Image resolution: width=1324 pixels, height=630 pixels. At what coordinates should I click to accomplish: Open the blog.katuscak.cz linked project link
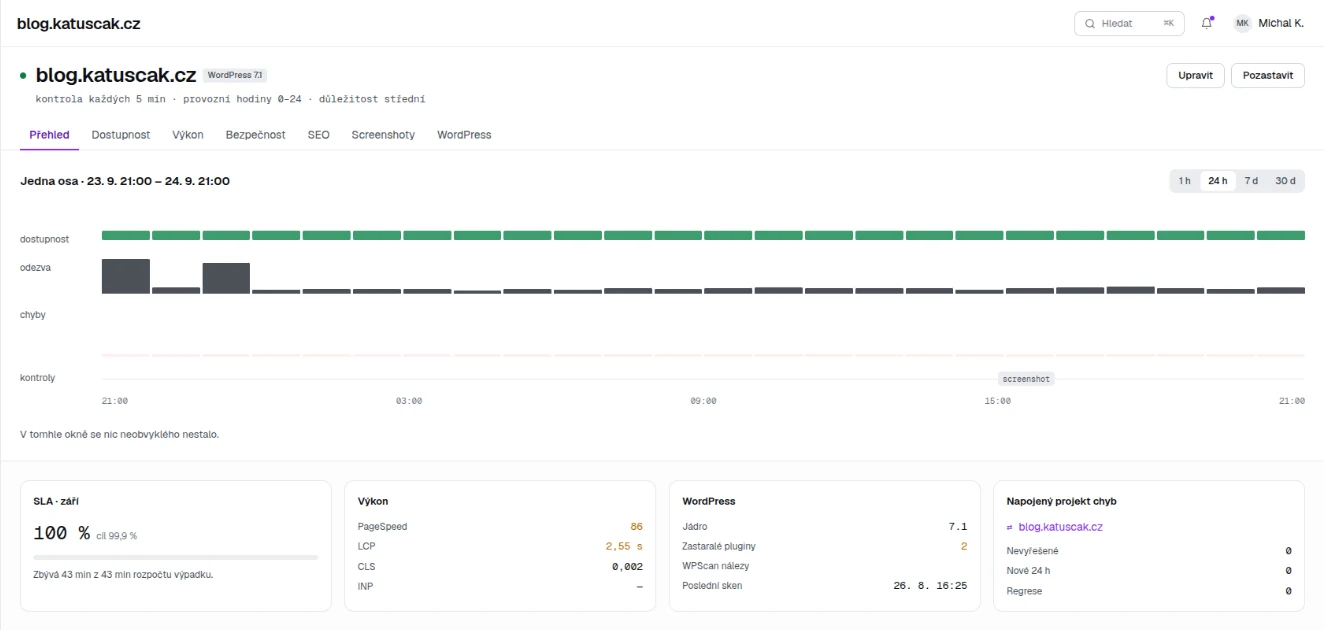pos(1060,527)
